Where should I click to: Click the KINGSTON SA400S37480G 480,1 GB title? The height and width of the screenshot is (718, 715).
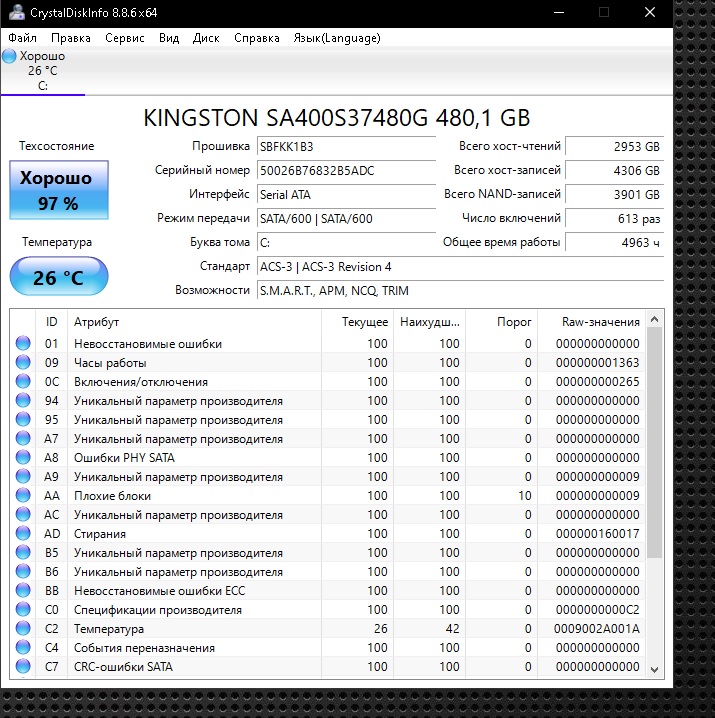(337, 118)
